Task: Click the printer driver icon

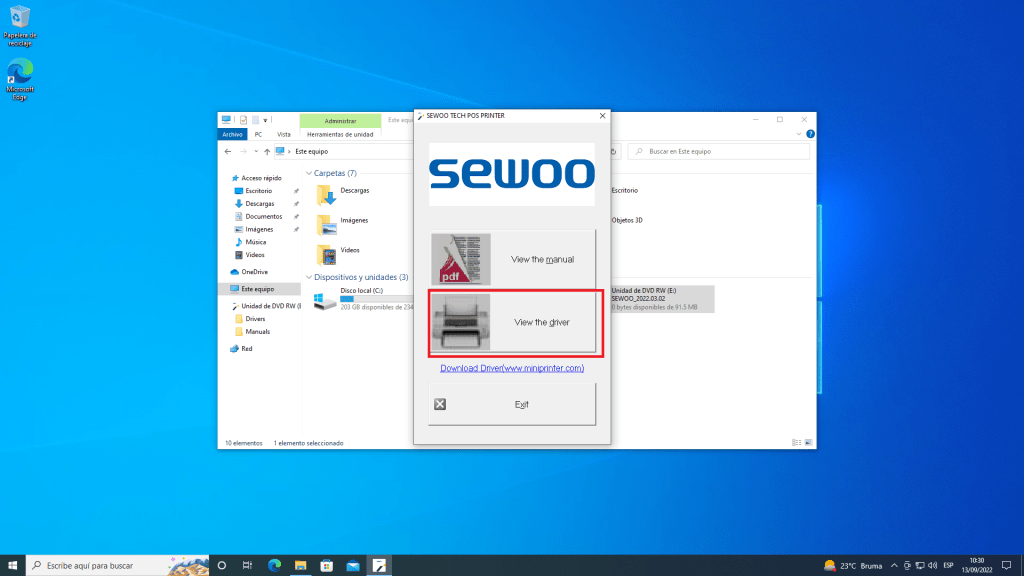Action: coord(461,323)
